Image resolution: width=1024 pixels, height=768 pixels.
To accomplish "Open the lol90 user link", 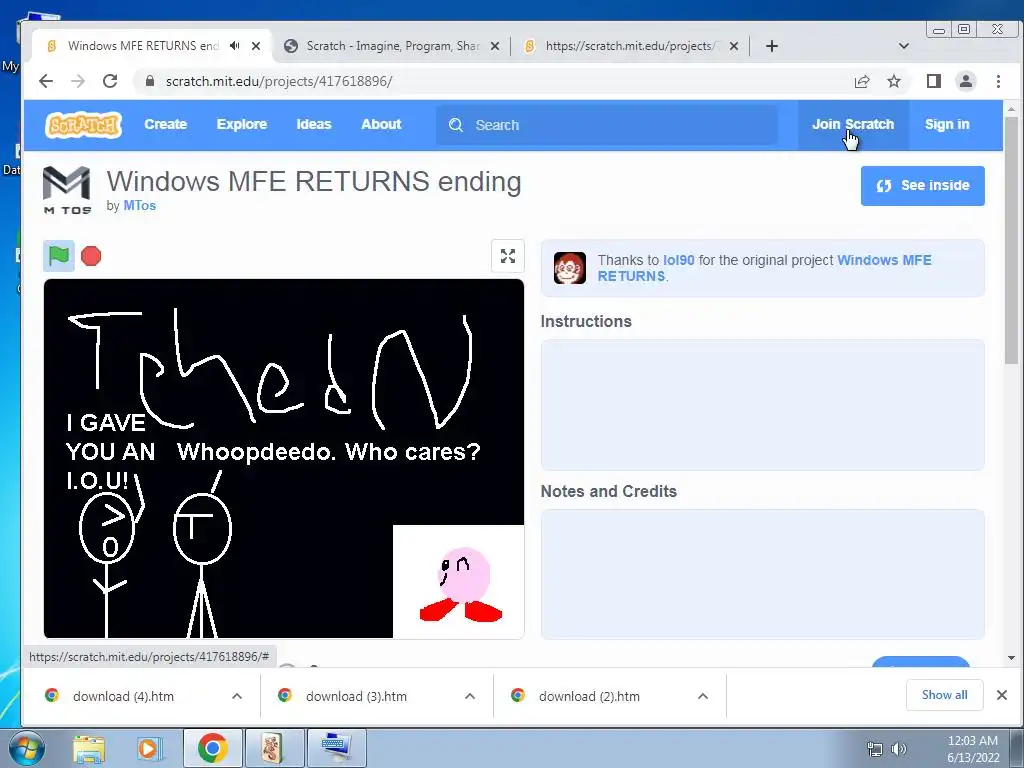I will point(679,260).
